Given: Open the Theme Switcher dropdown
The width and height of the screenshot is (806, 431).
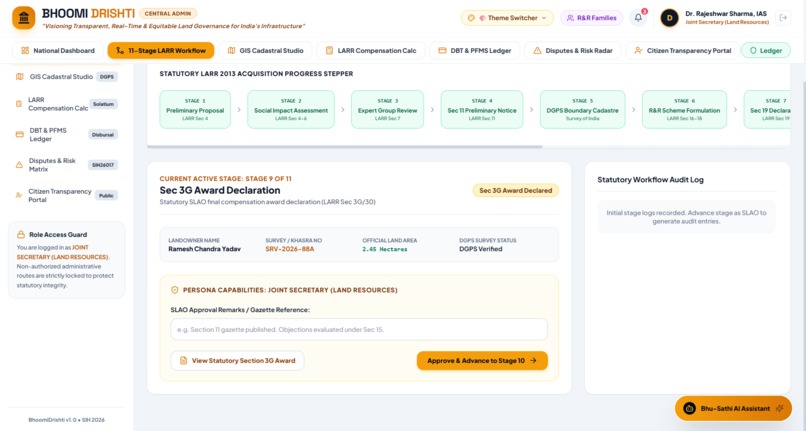Looking at the screenshot, I should point(507,18).
